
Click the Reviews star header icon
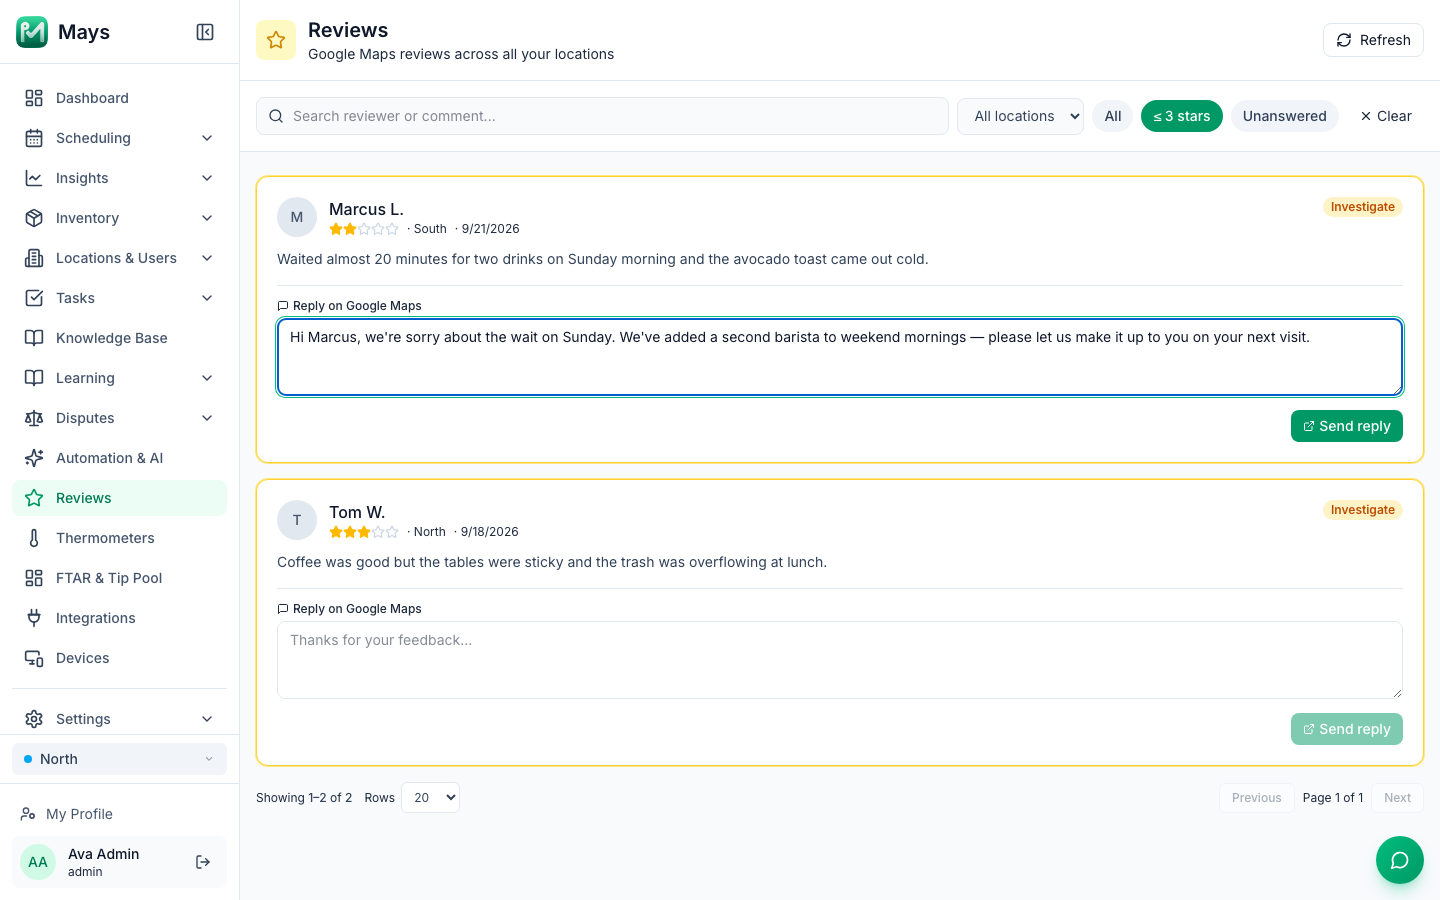pos(276,40)
